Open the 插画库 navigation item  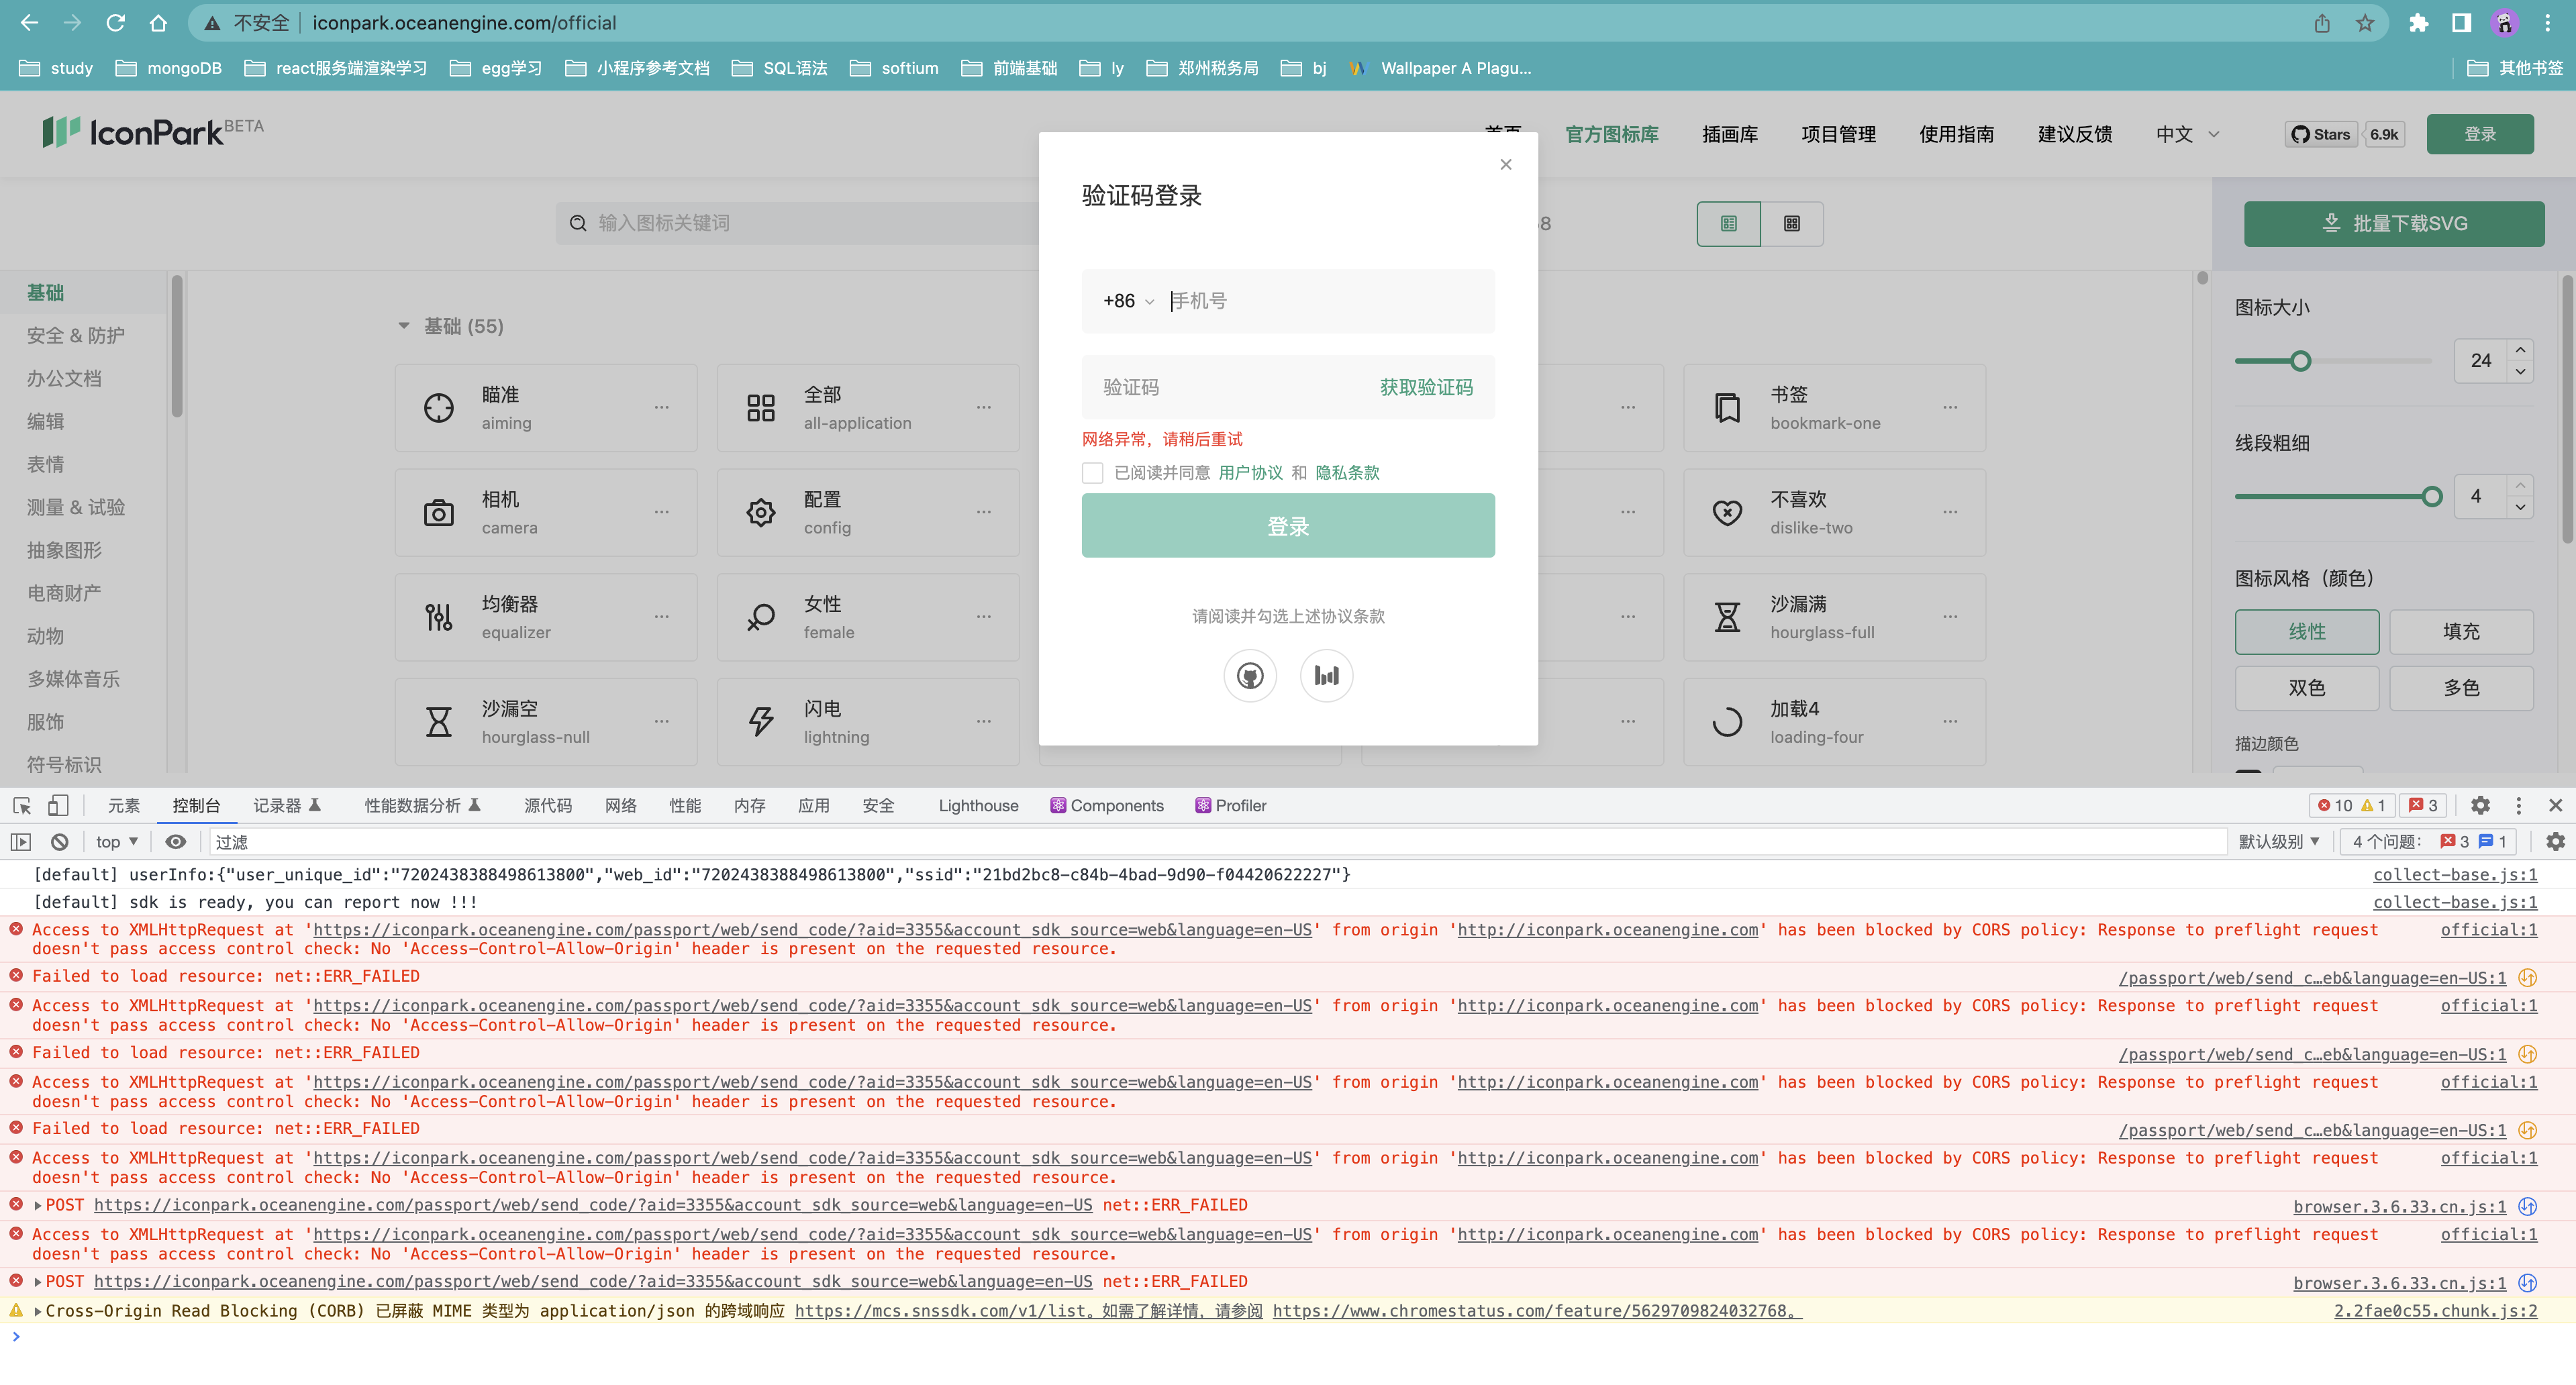coord(1729,134)
